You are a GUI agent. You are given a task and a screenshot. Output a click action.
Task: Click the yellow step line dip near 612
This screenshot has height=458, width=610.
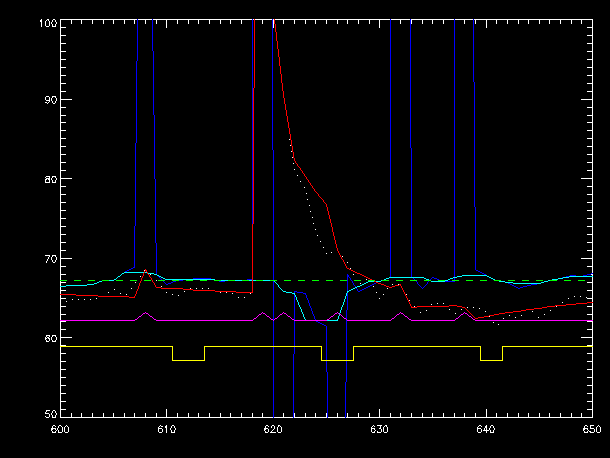pos(189,360)
